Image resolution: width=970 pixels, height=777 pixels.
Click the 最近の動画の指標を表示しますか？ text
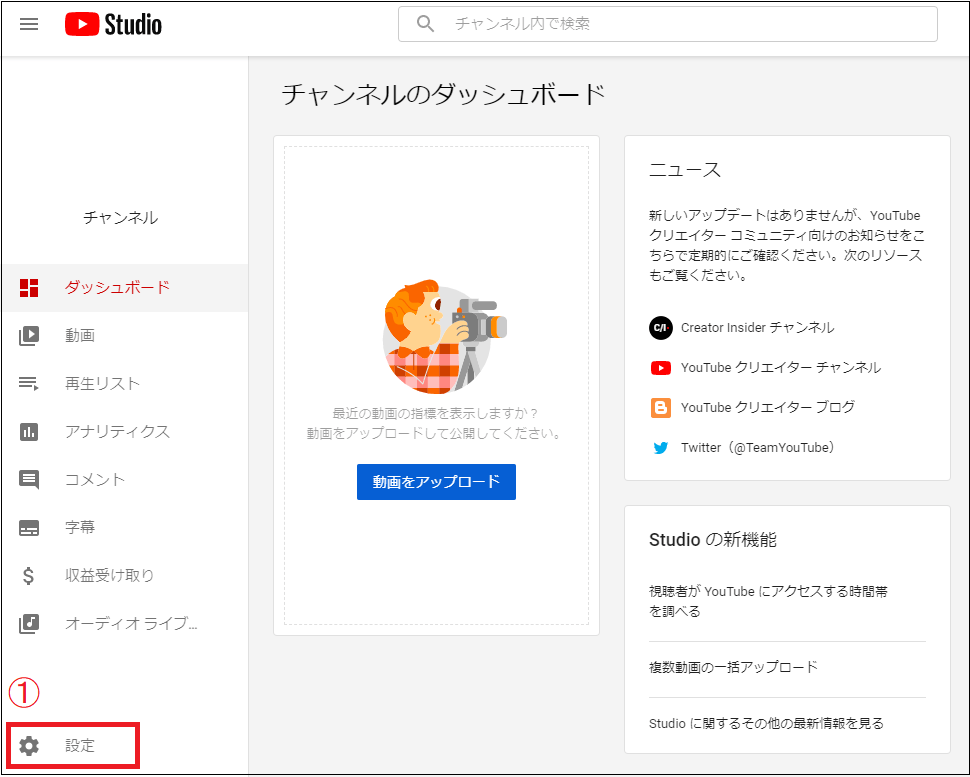point(436,413)
